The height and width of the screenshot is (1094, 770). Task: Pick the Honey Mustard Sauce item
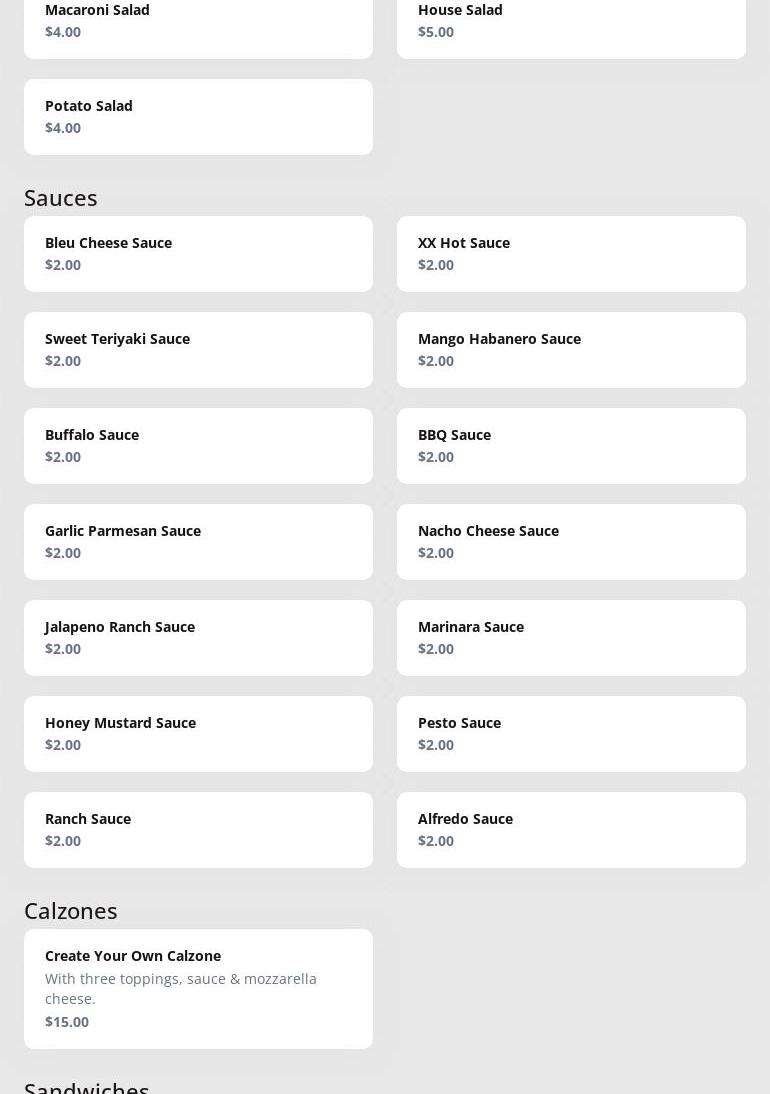point(198,734)
